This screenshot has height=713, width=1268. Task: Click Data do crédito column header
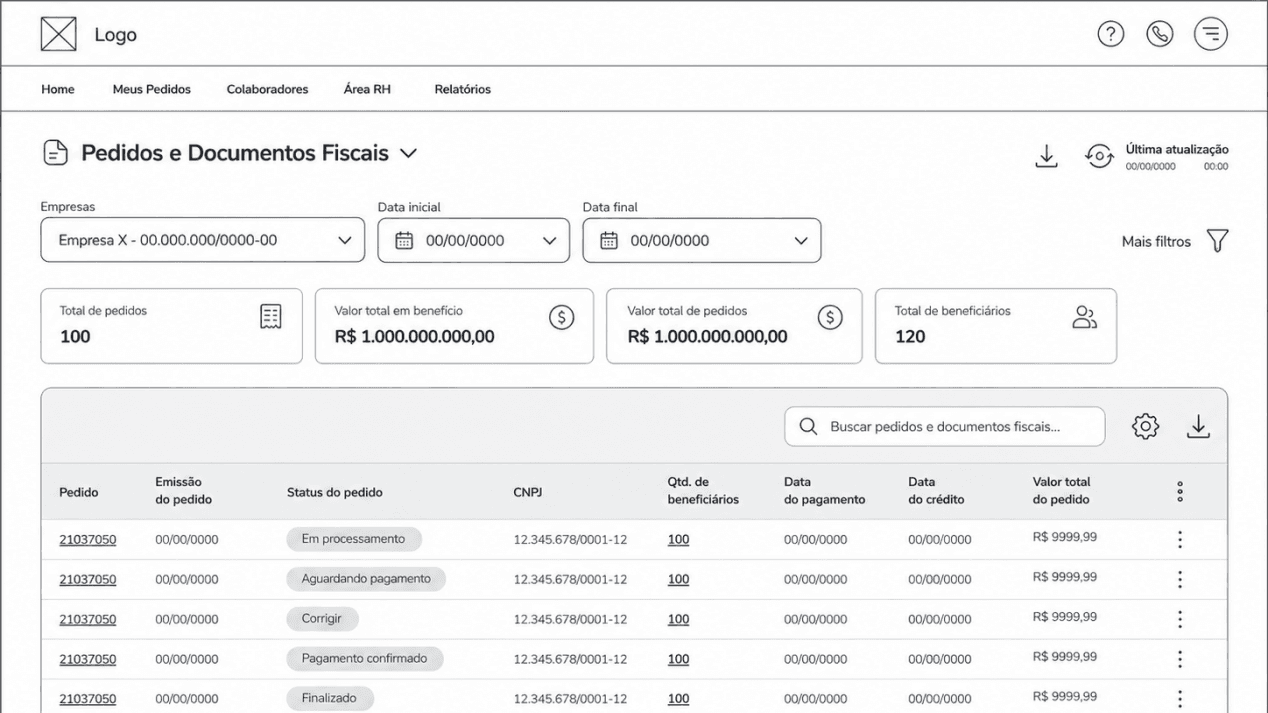click(x=937, y=491)
